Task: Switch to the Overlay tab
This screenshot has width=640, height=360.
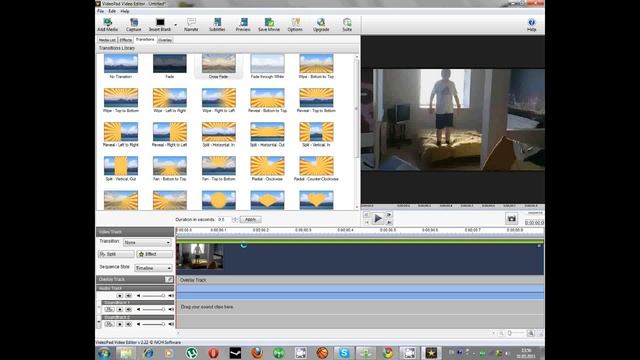Action: 165,40
